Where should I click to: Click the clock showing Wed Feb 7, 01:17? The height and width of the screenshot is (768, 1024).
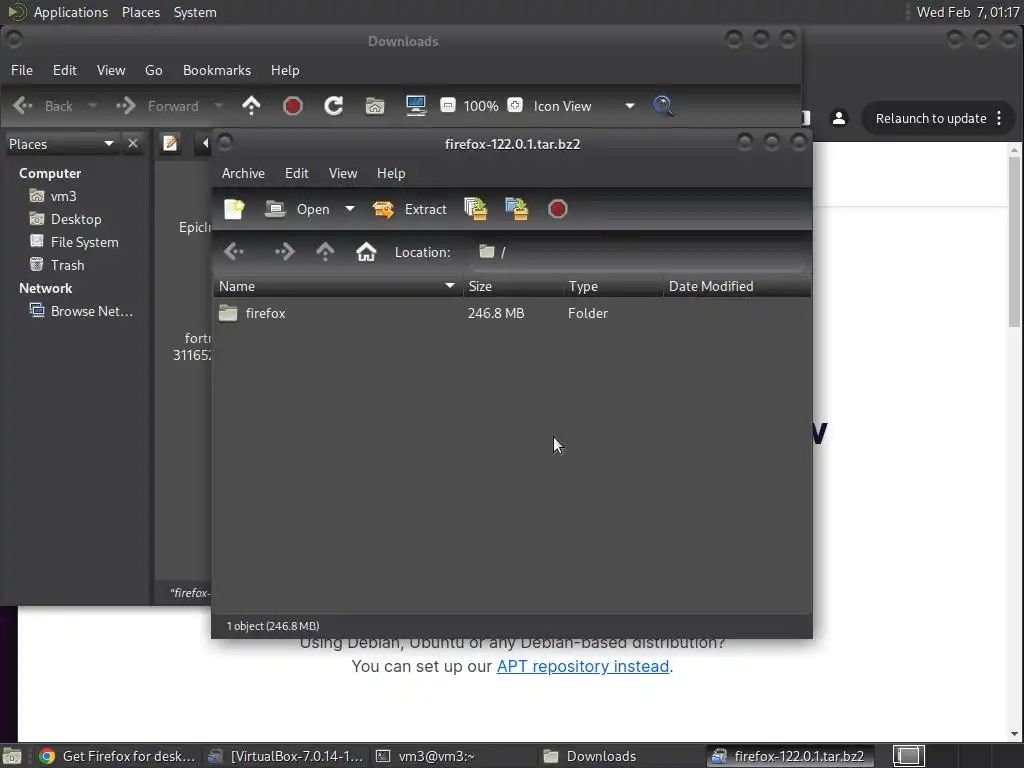pos(968,12)
